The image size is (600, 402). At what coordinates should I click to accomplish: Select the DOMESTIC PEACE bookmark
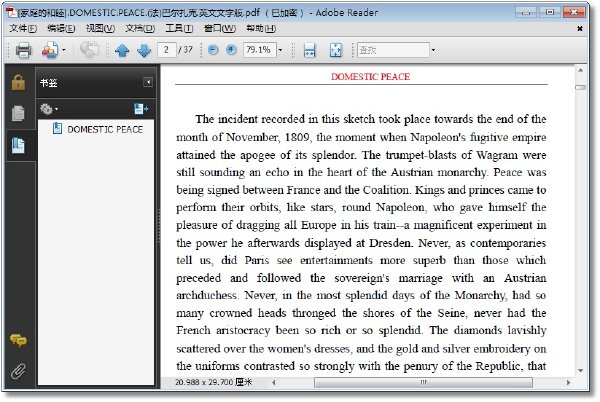[104, 129]
